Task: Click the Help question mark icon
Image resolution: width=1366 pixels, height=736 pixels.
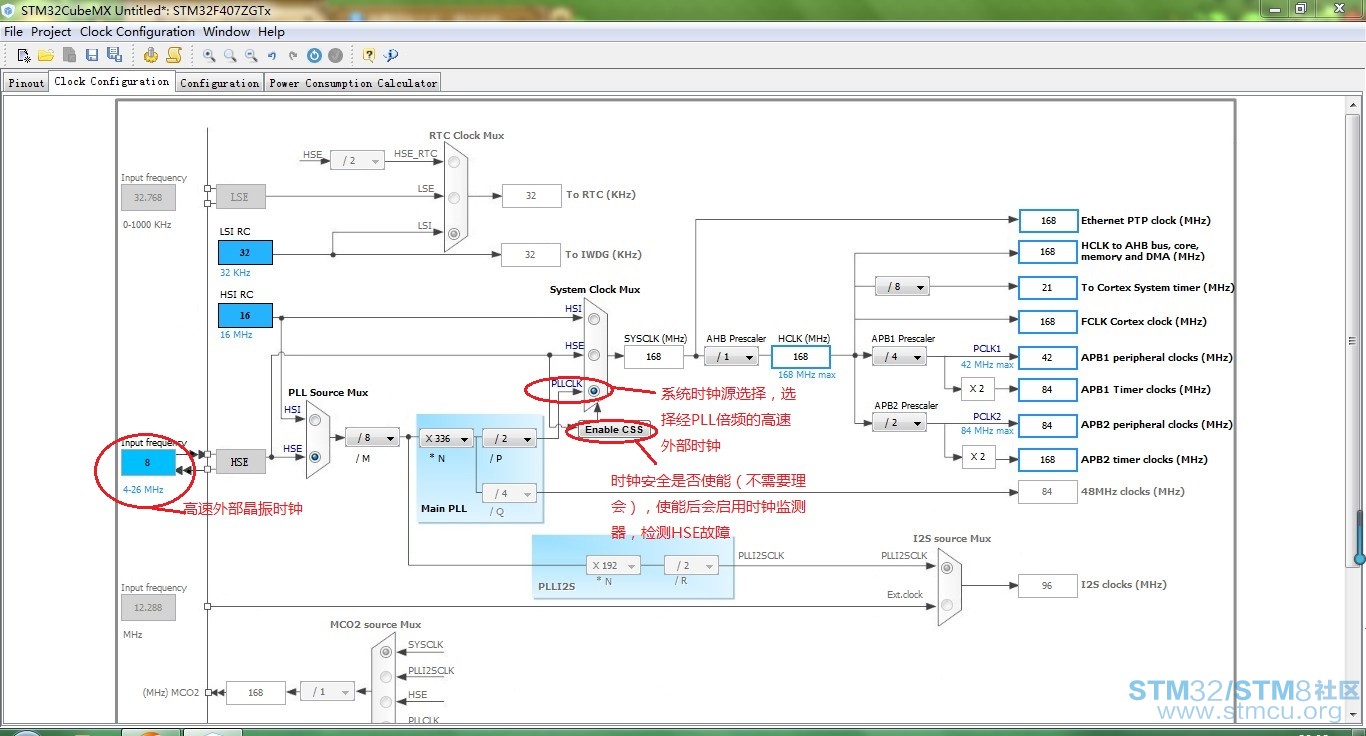Action: [x=369, y=56]
